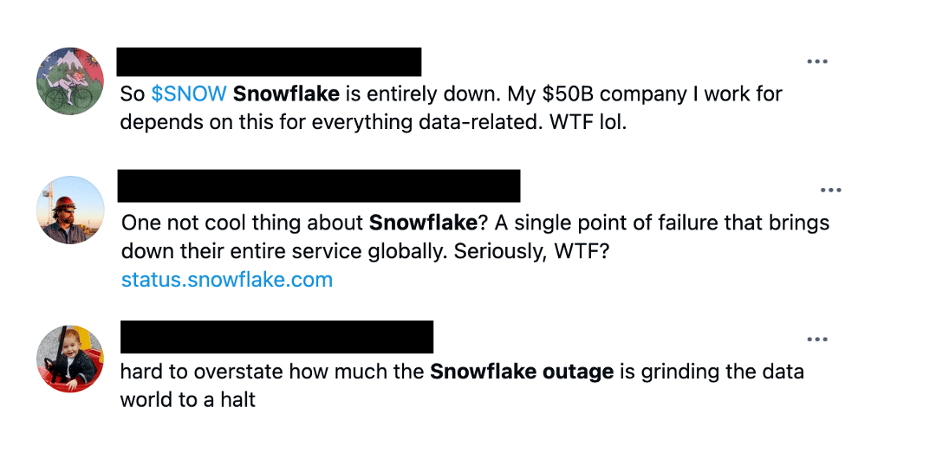View profile of hard-hat man avatar

coord(70,210)
